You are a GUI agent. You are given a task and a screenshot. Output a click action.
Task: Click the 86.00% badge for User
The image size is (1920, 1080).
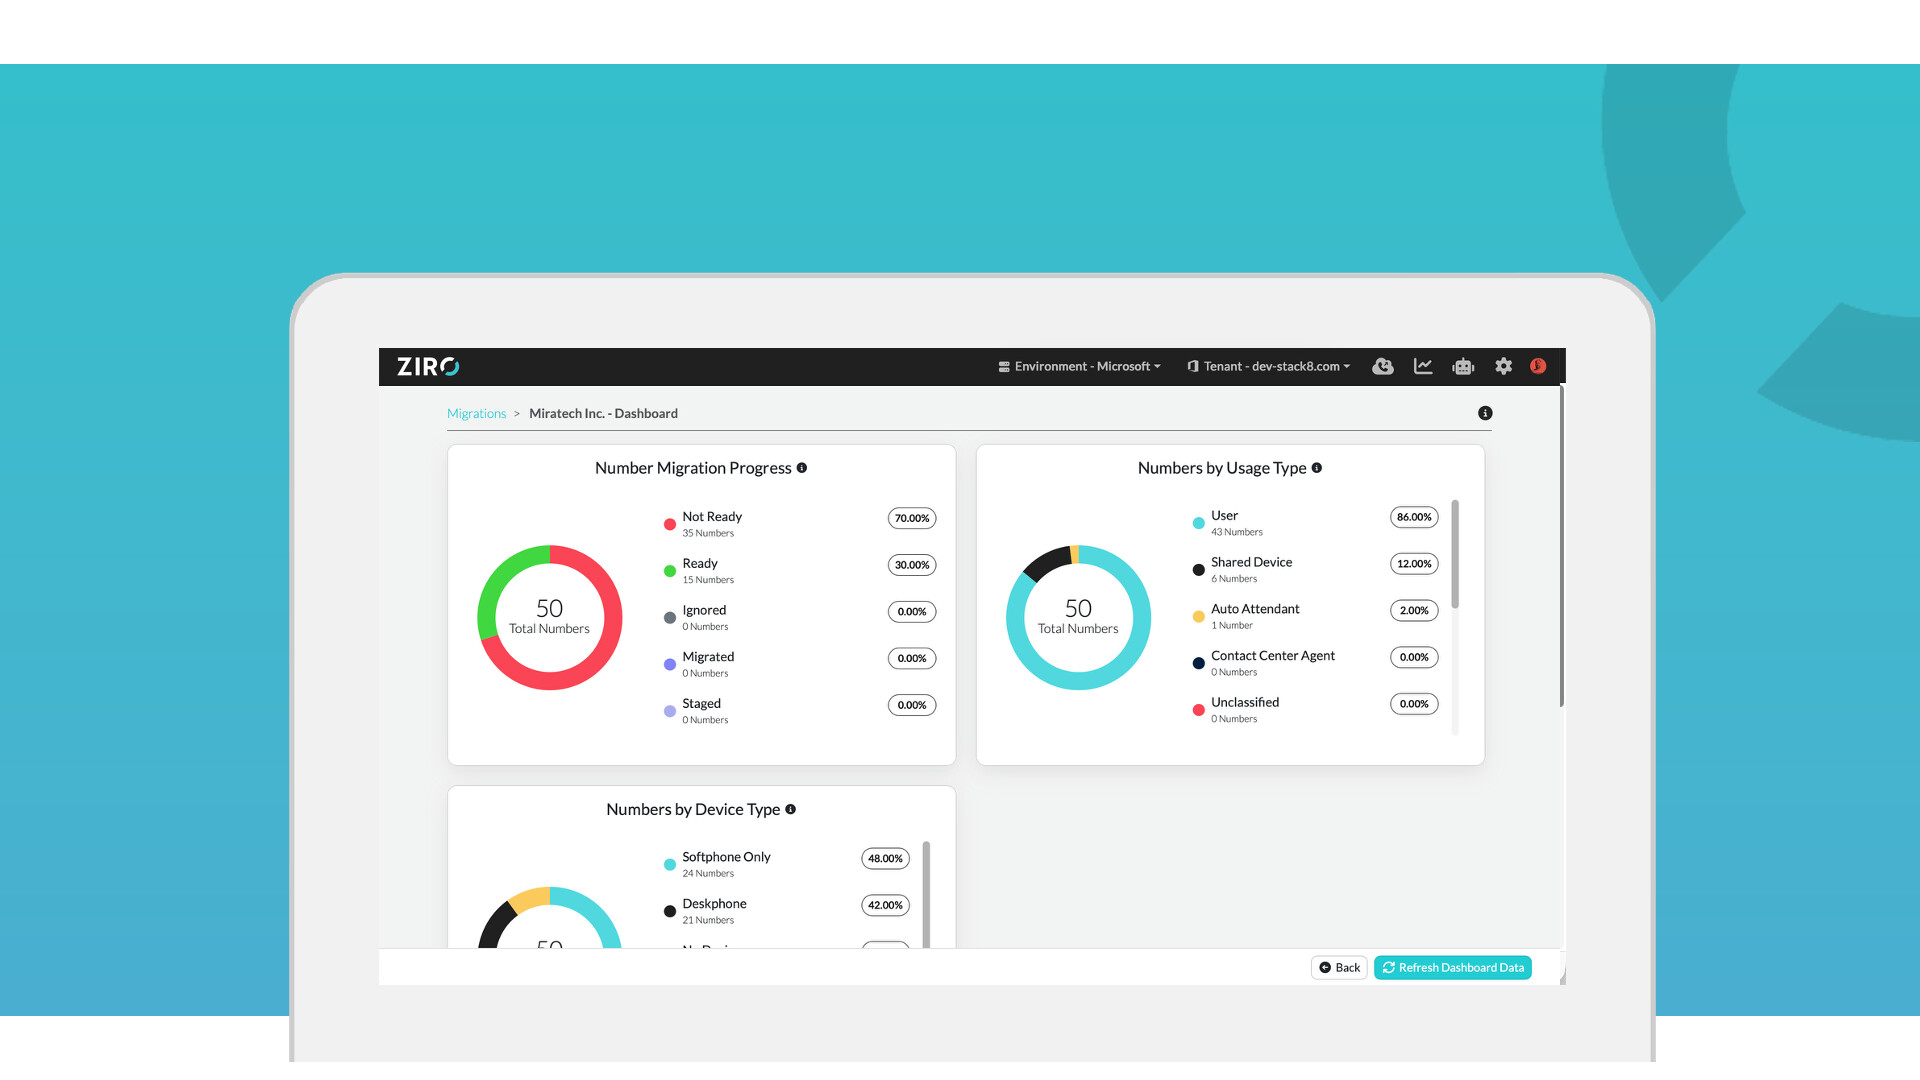1414,517
